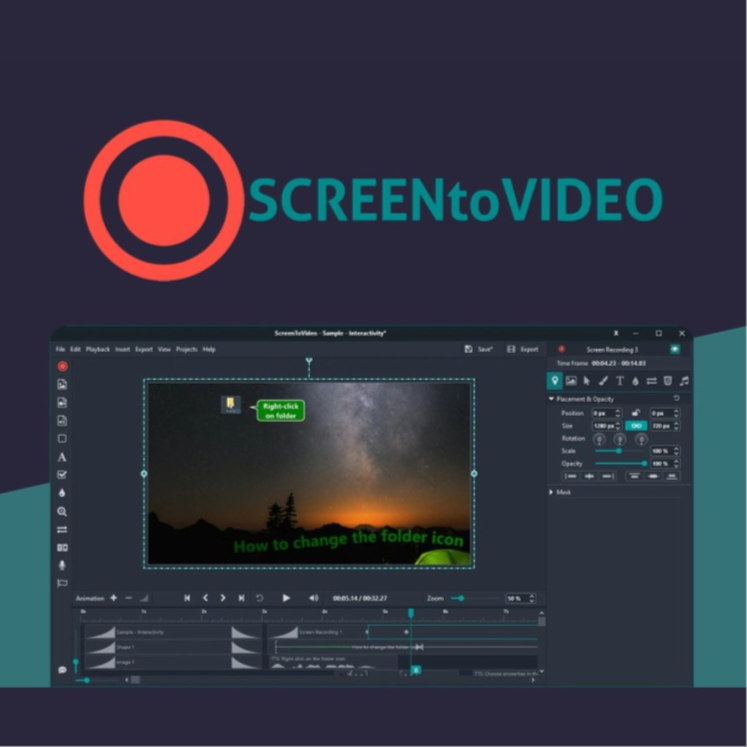Select the zoom magnifier tool in left sidebar
This screenshot has height=747, width=747.
coord(62,511)
